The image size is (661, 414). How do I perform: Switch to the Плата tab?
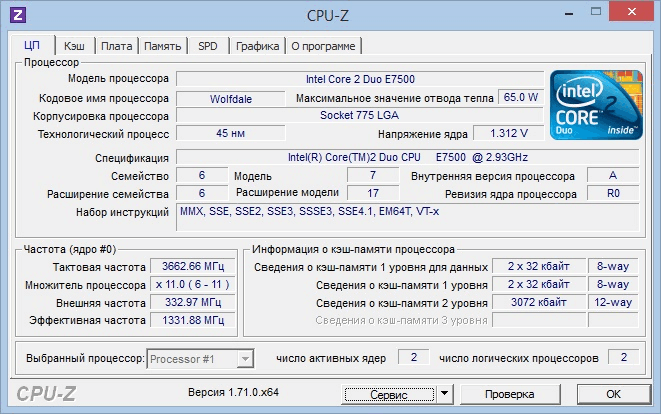pos(116,45)
